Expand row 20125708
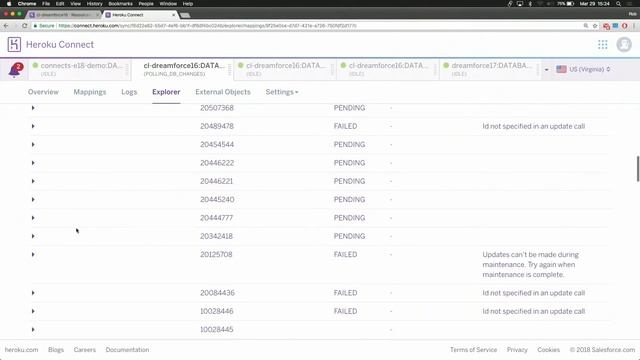The width and height of the screenshot is (640, 360). click(33, 254)
